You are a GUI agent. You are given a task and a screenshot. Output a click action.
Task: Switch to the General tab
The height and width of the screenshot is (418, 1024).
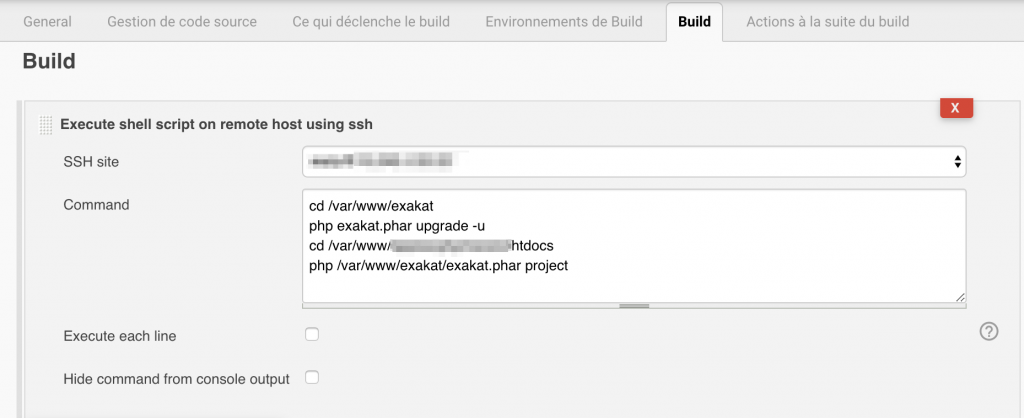pyautogui.click(x=47, y=22)
